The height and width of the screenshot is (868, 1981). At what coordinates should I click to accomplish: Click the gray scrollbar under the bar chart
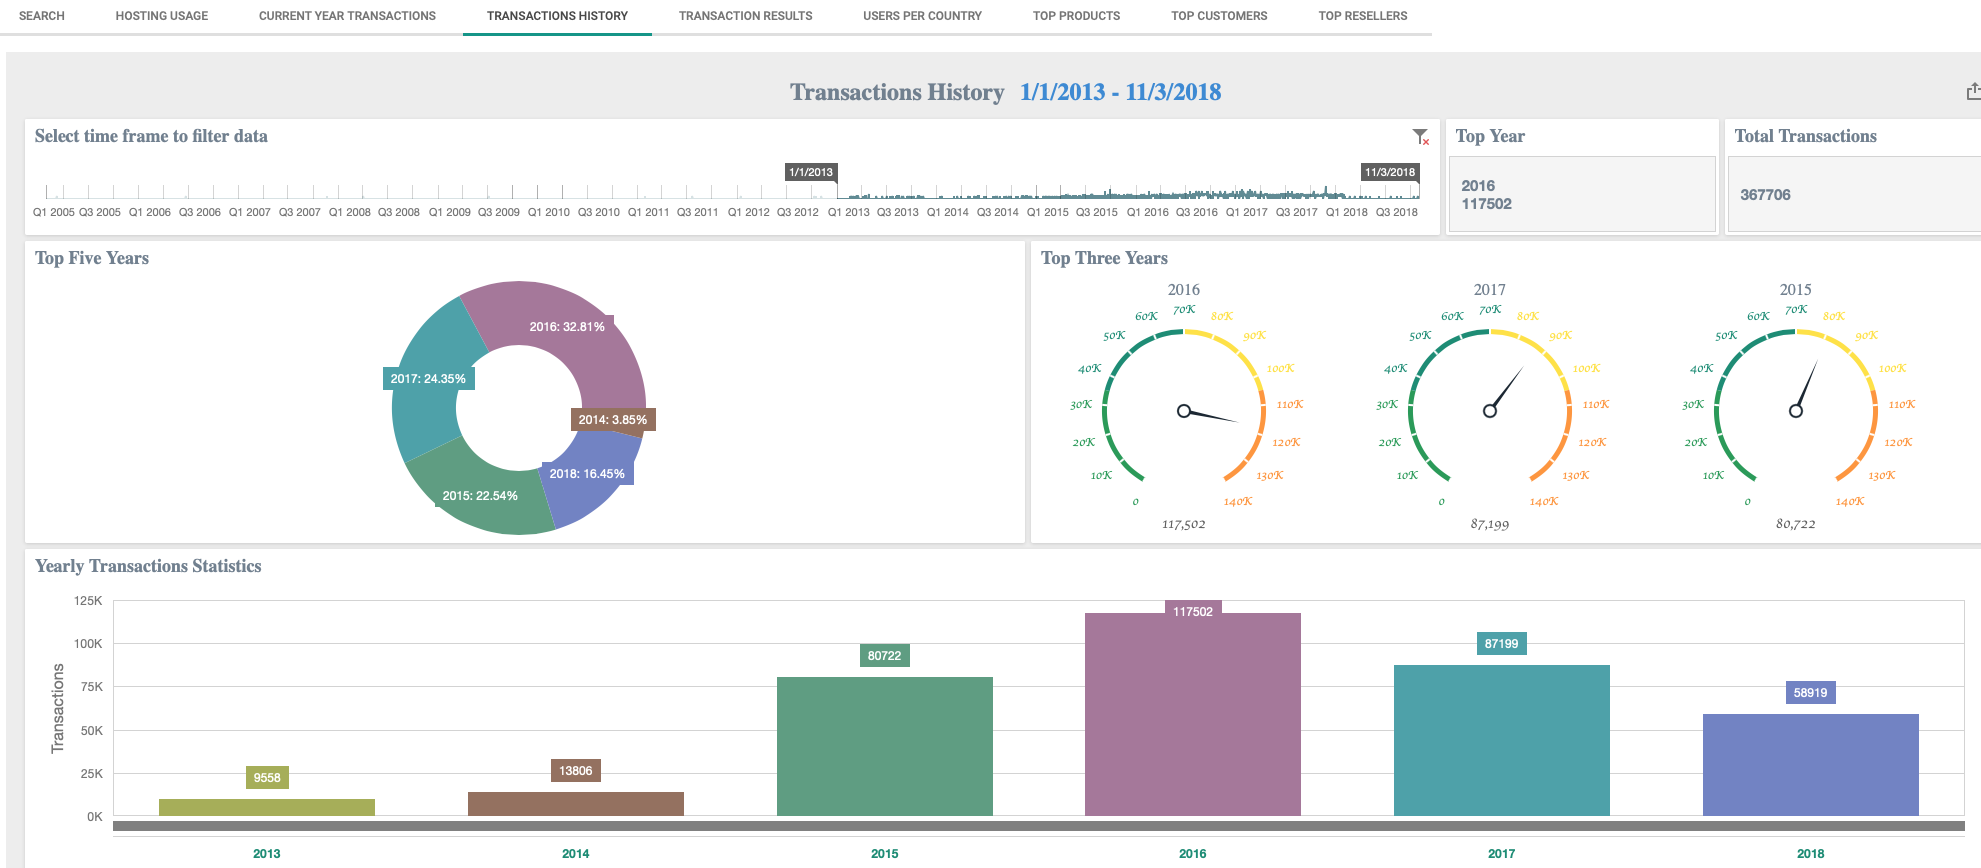point(1038,826)
